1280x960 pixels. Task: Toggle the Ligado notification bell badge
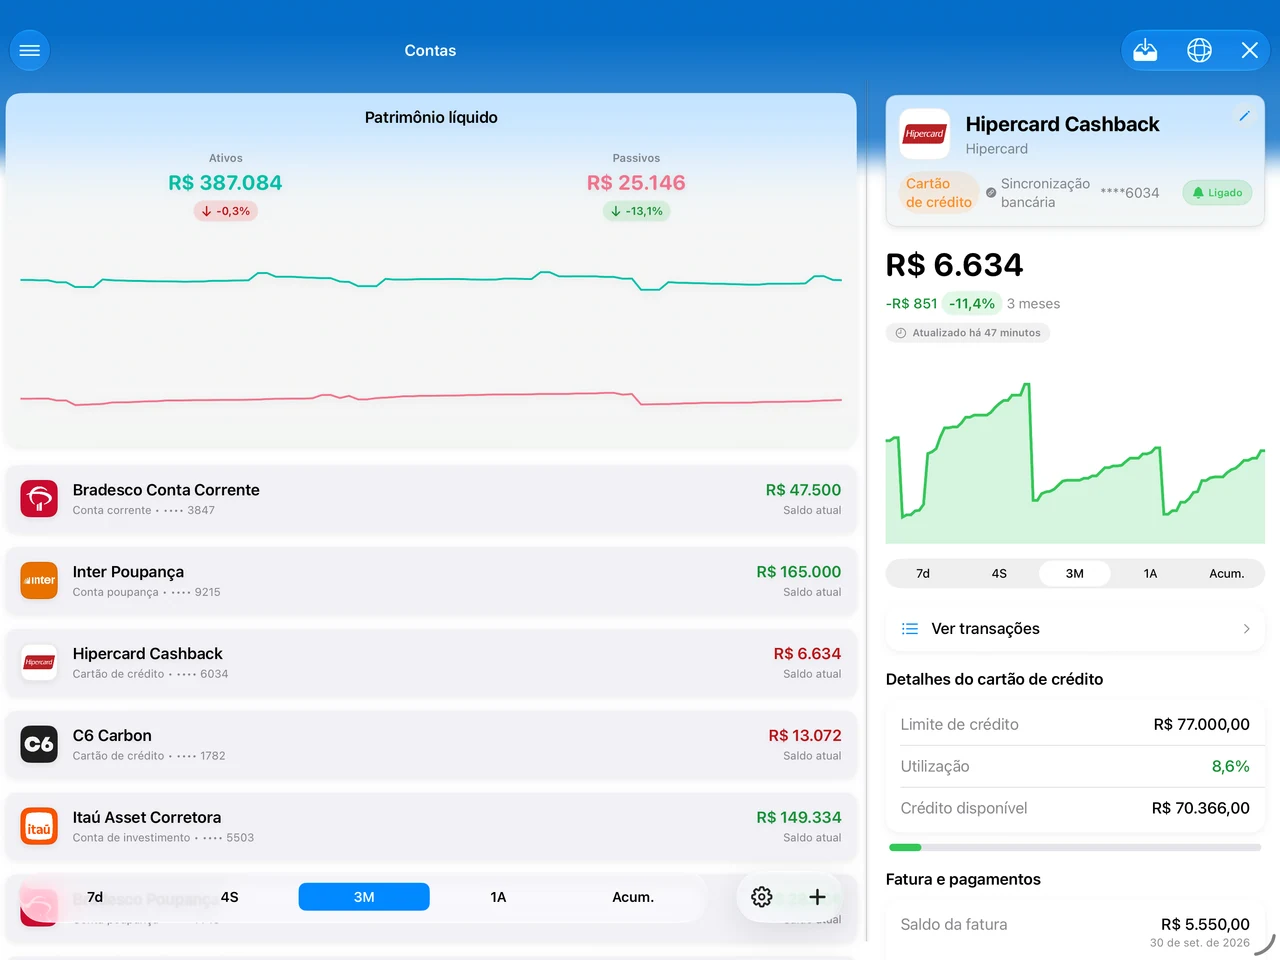pyautogui.click(x=1217, y=193)
